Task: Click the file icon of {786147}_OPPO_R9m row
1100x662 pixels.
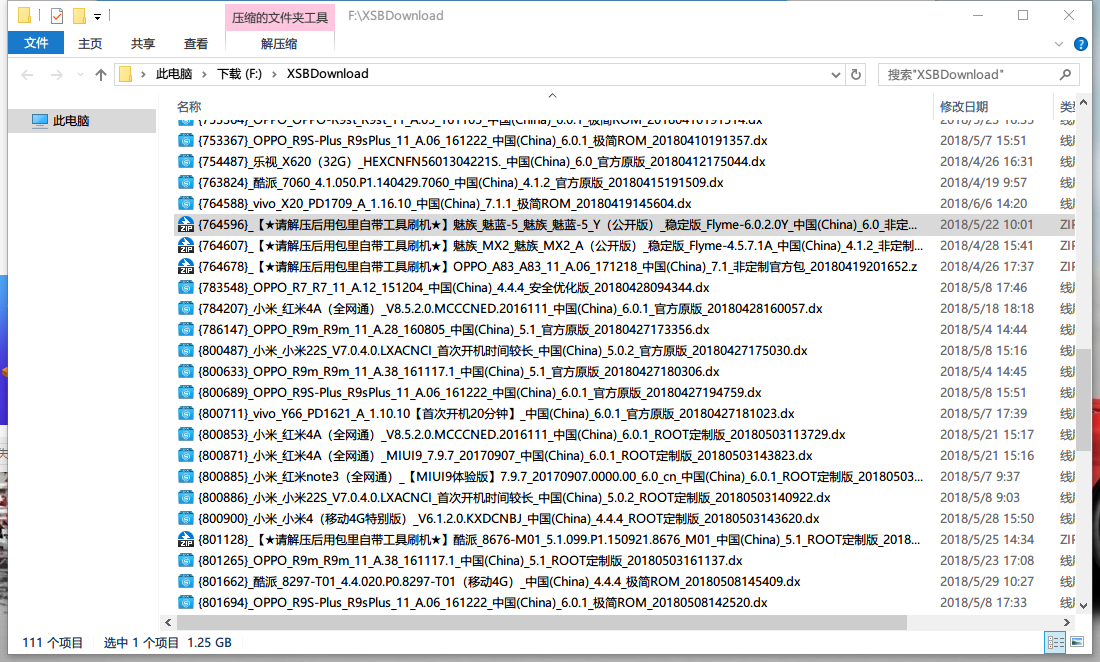Action: [186, 330]
